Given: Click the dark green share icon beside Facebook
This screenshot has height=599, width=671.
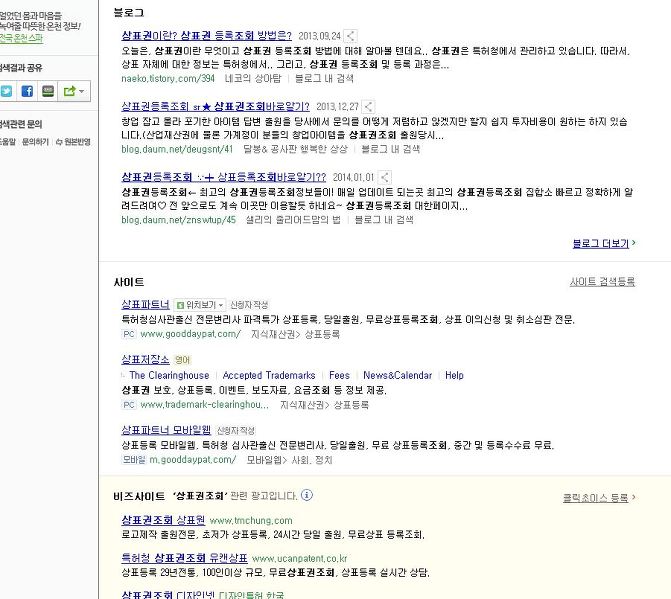Looking at the screenshot, I should pos(48,91).
